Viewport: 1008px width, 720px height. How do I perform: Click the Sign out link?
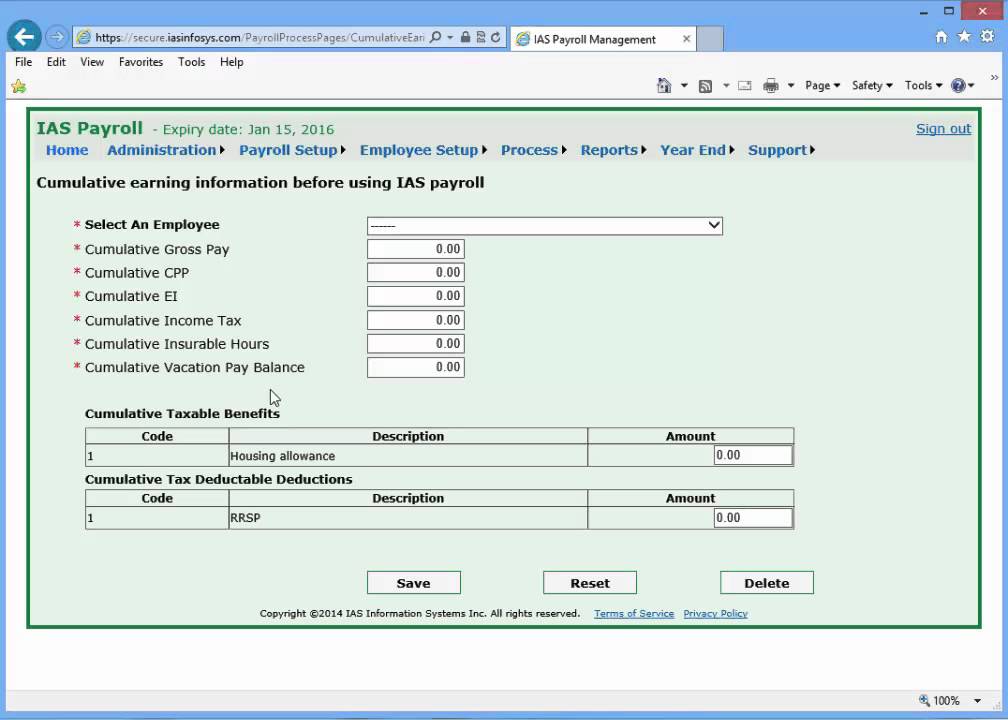coord(943,129)
